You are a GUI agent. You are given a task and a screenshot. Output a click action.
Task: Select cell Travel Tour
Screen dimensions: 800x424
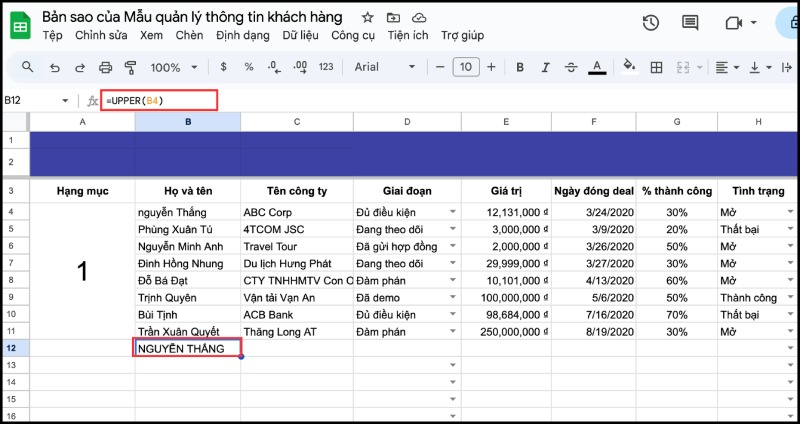(x=297, y=246)
